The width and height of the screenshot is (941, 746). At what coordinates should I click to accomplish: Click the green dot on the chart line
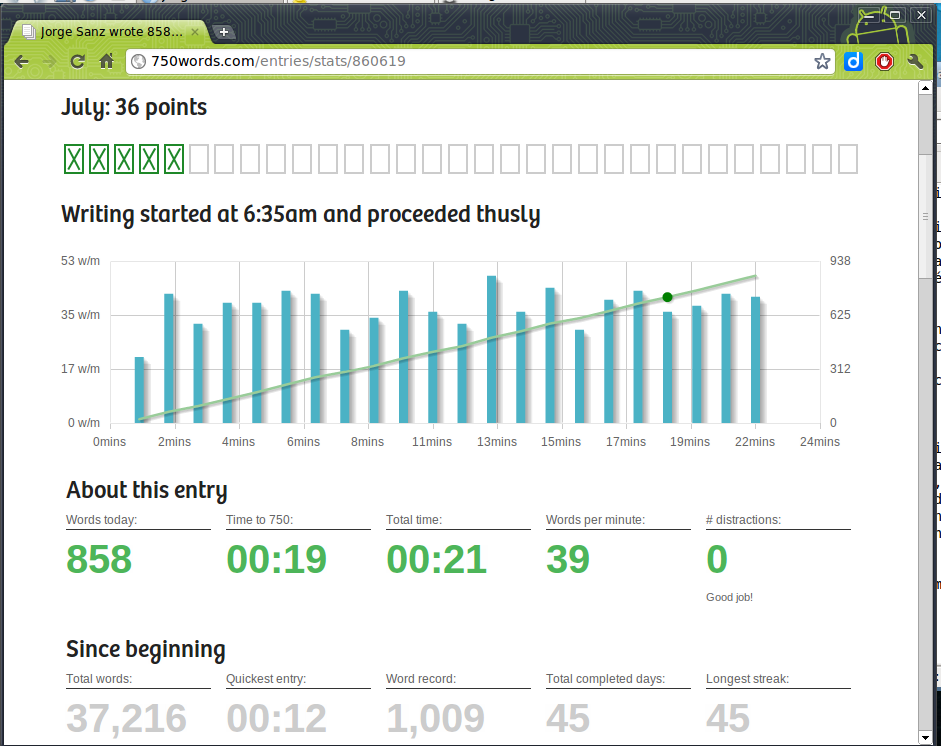click(667, 297)
